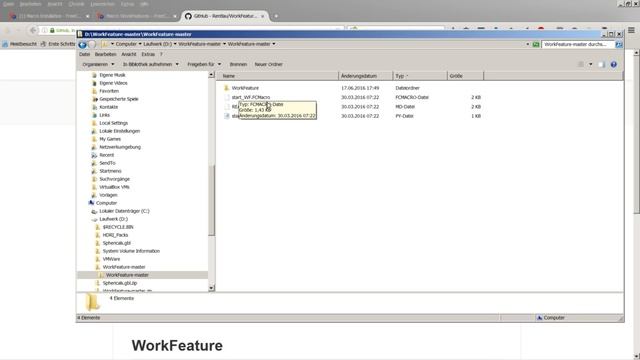Open the Laufwerk (D:) breadcrumb dropdown arrow

point(175,44)
